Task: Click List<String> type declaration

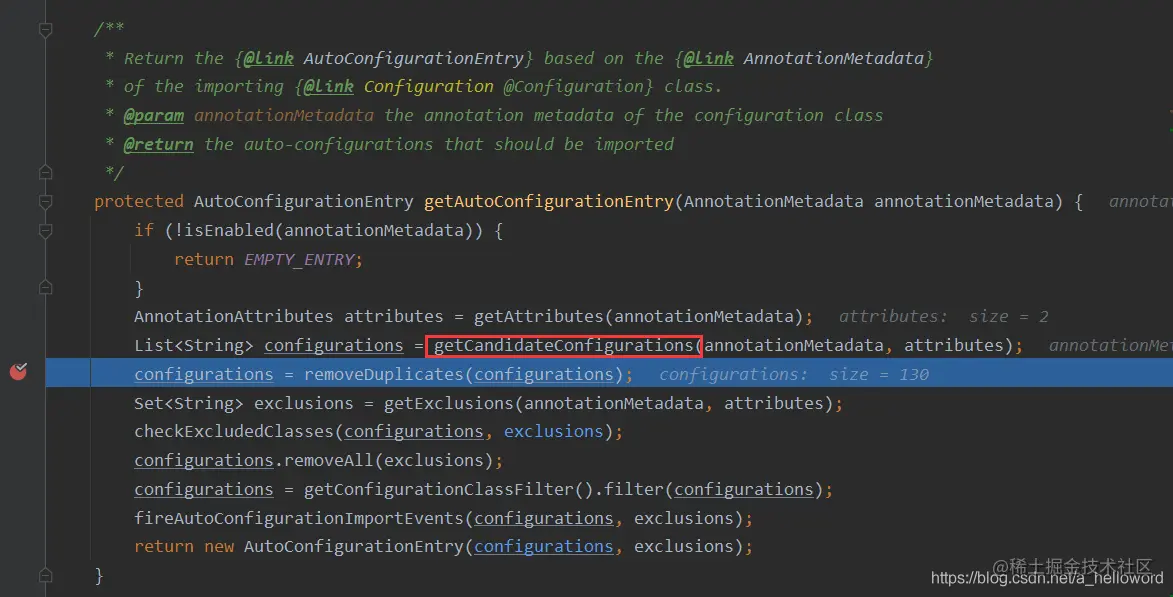Action: (x=194, y=346)
